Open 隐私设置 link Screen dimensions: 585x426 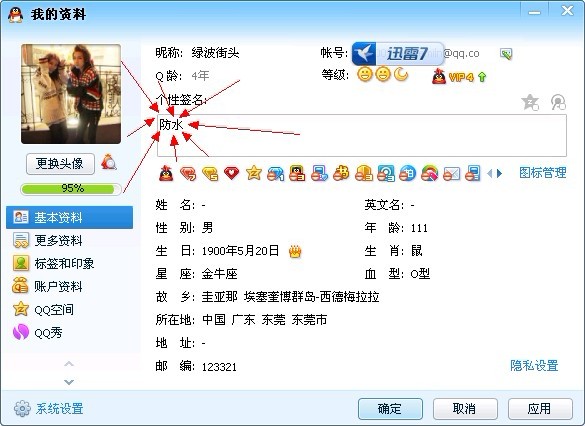pyautogui.click(x=534, y=366)
